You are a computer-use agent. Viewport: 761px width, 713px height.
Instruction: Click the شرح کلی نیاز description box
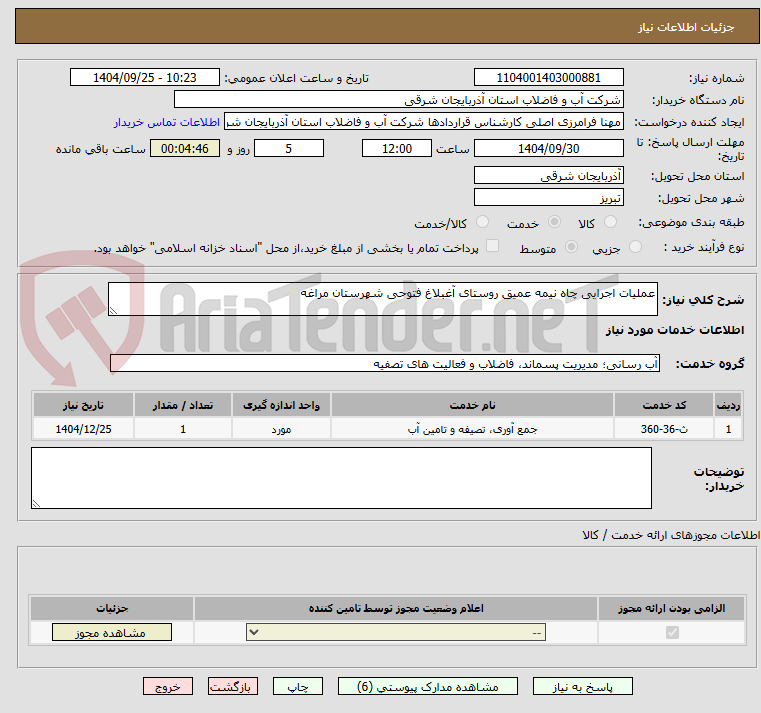383,299
